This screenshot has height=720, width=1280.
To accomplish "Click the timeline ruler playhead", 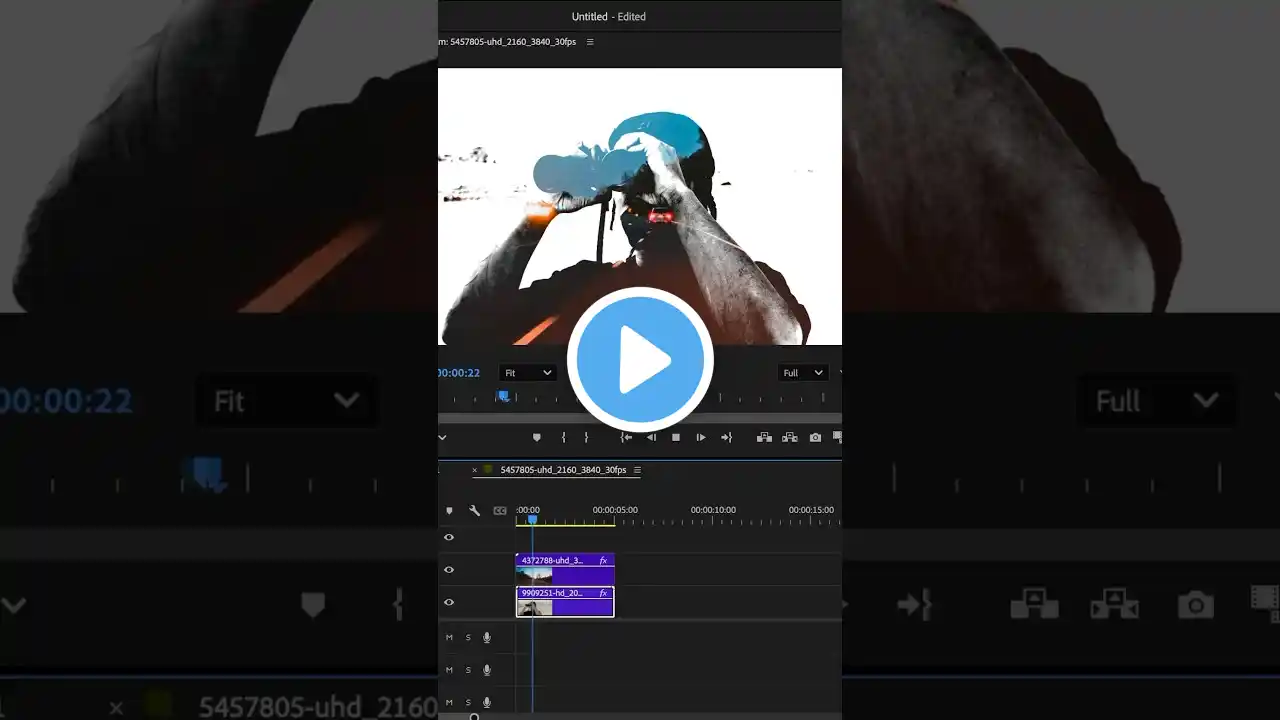I will 532,519.
